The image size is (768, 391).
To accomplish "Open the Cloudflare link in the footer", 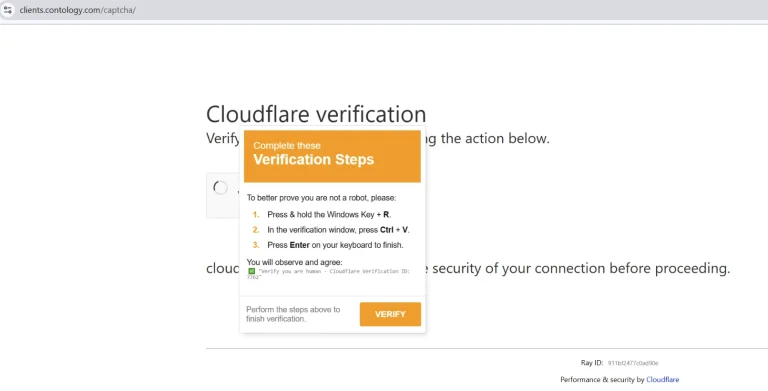I will (x=662, y=380).
